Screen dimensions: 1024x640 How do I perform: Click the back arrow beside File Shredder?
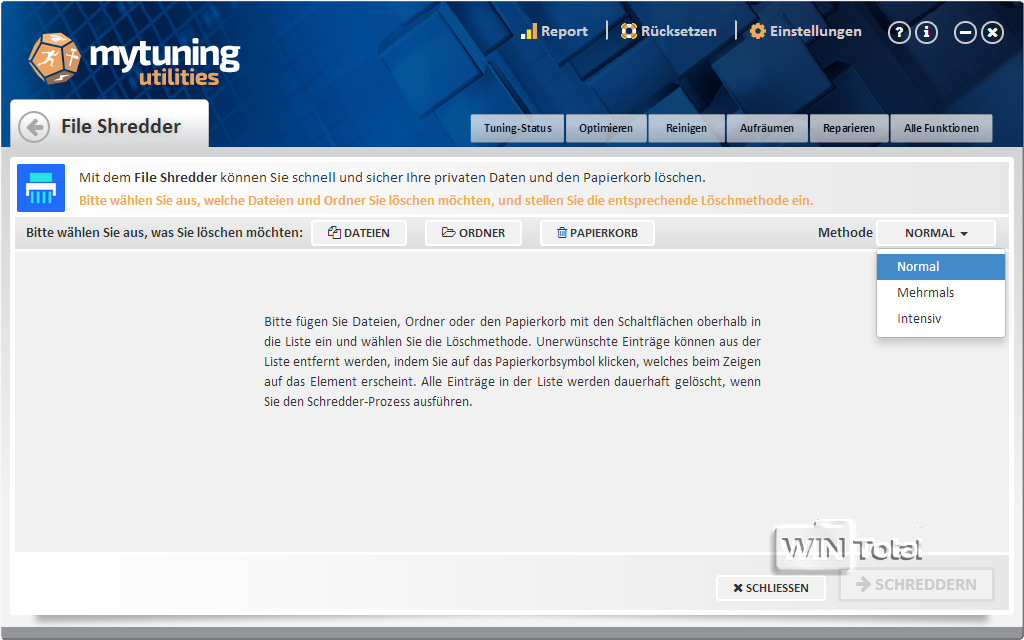point(34,127)
